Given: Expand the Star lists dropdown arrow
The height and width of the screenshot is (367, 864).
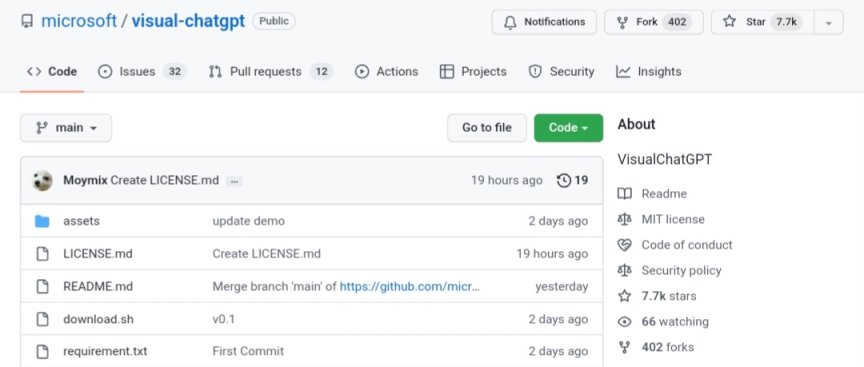Looking at the screenshot, I should [829, 23].
